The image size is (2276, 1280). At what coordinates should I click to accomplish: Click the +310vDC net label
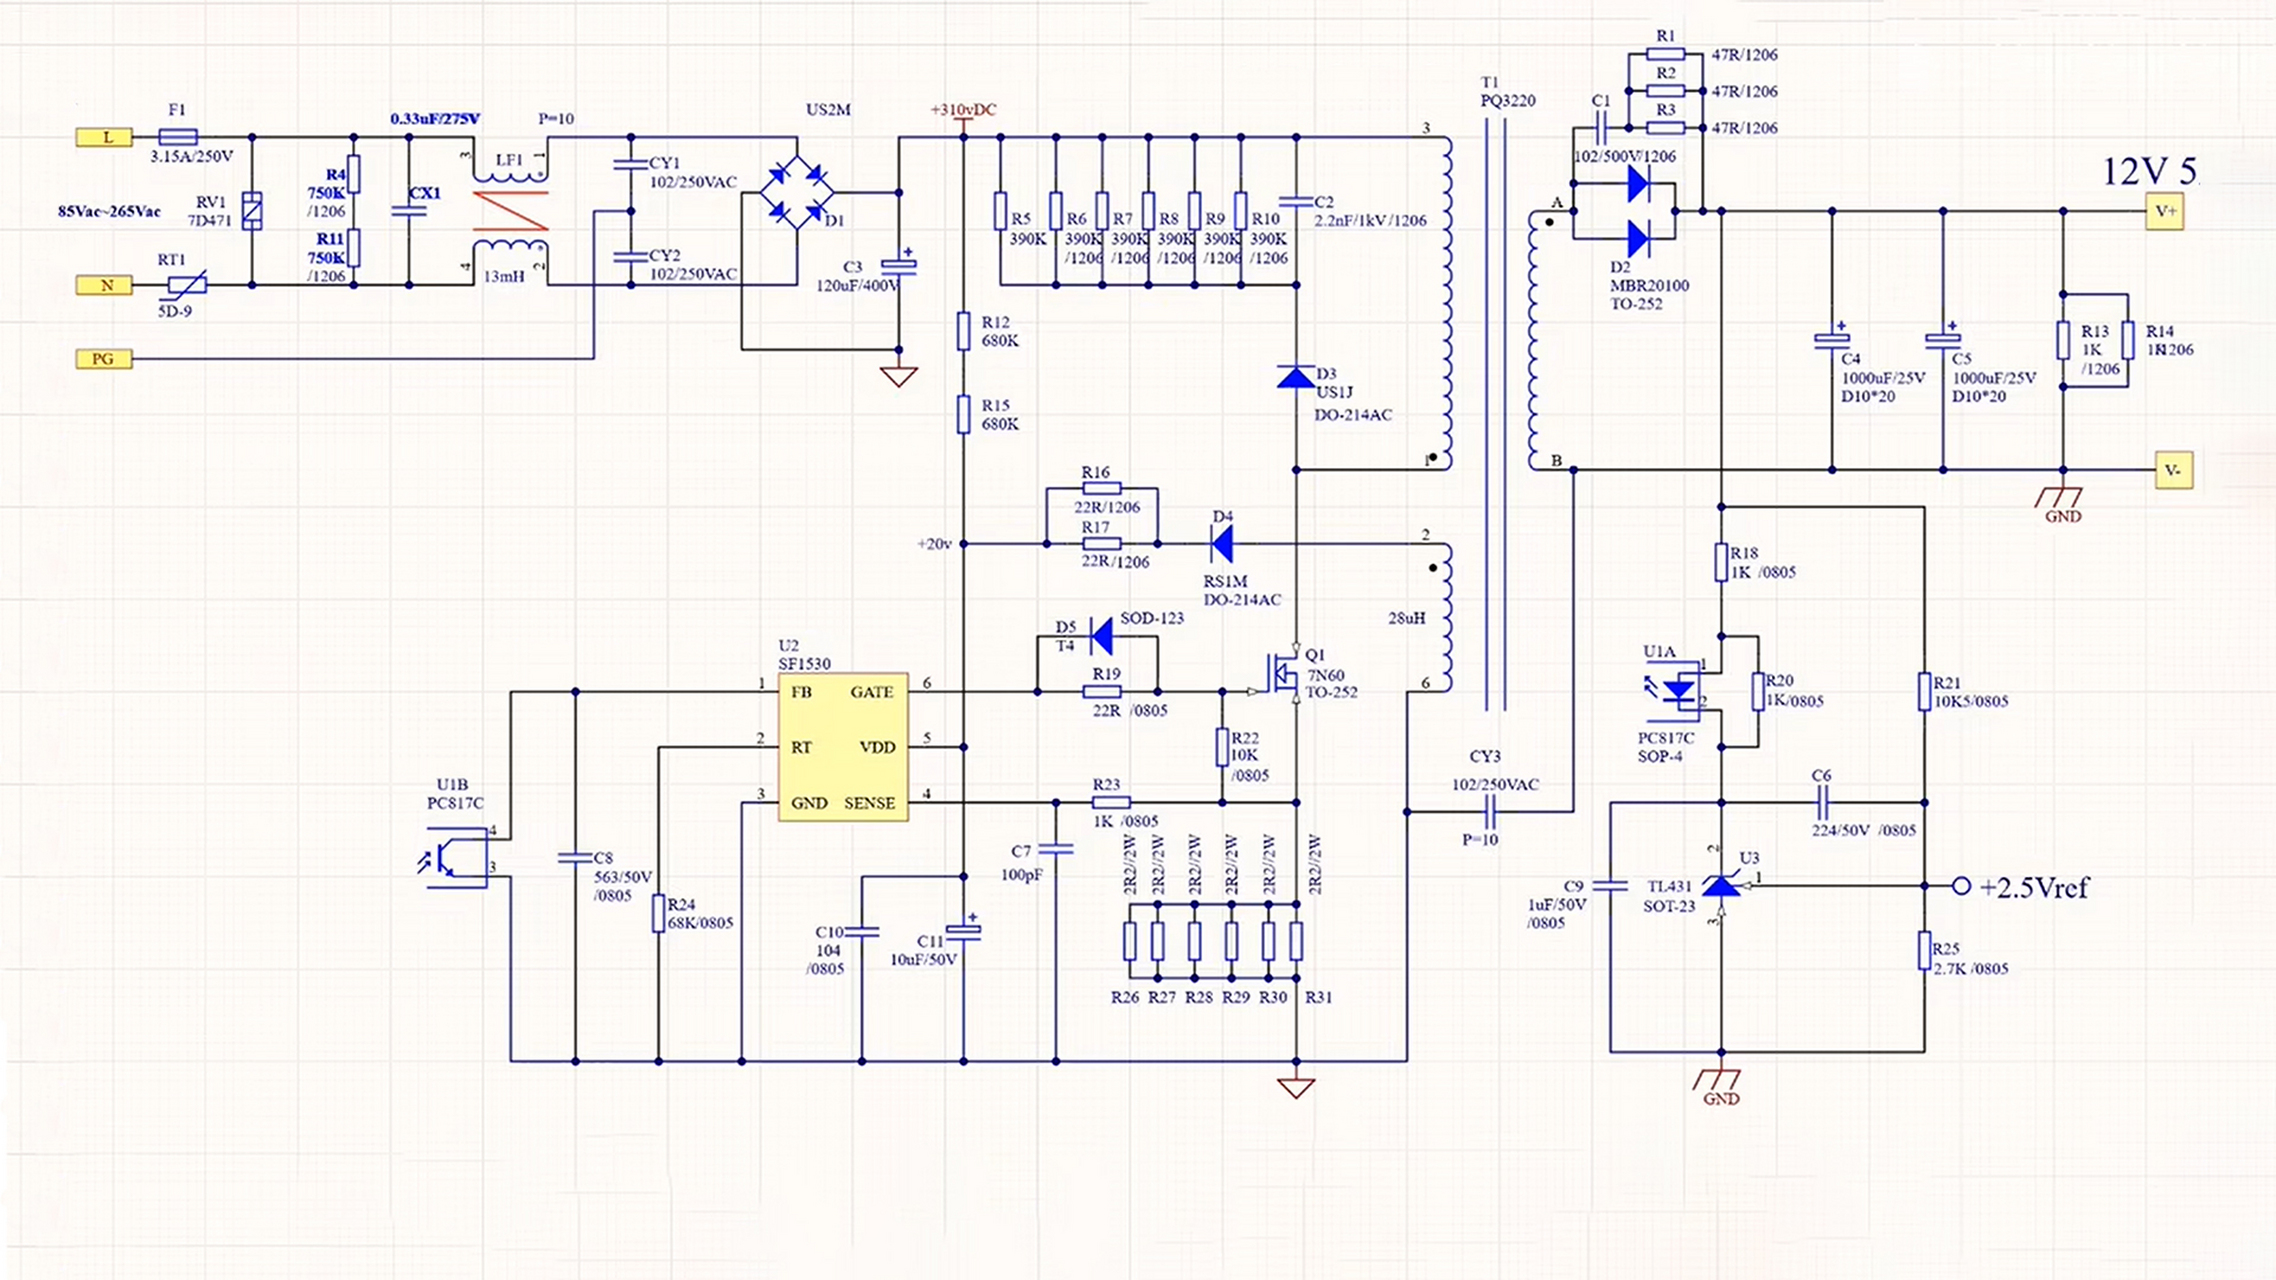[x=963, y=109]
